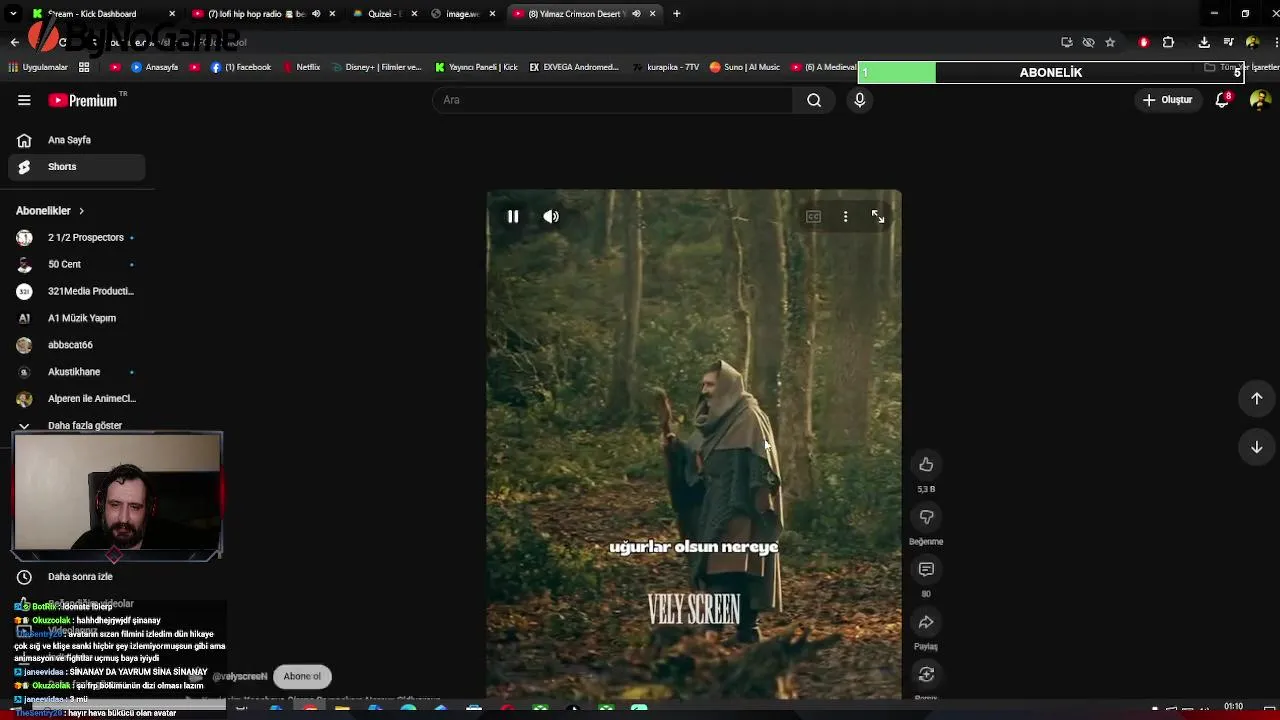Open the YouTube hamburger guide menu
The height and width of the screenshot is (720, 1280).
pos(24,100)
